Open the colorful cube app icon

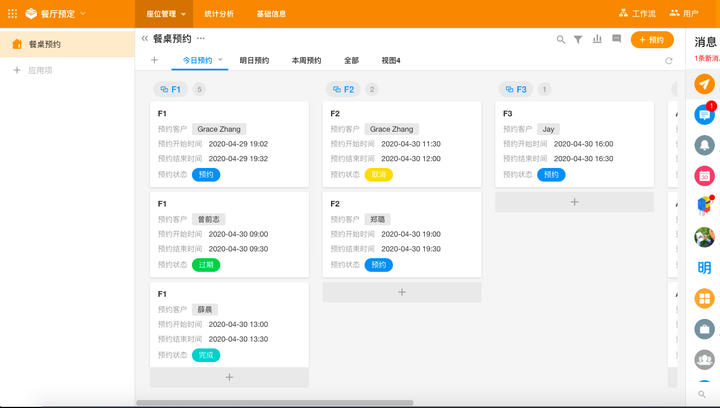704,206
